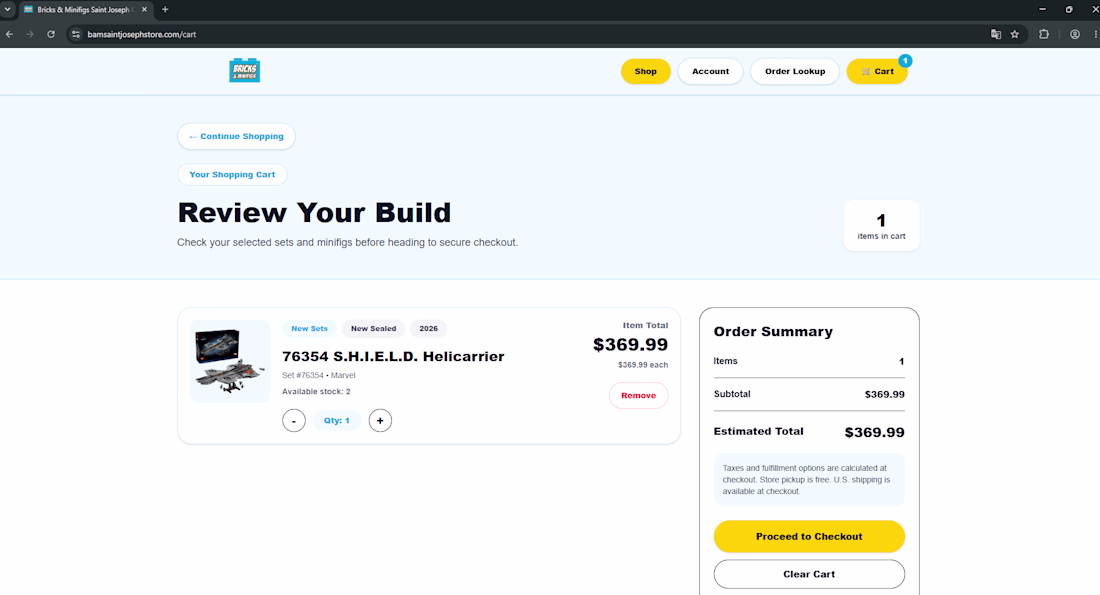Open the 76354 S.H.I.E.L.D. Helicarrier title

point(393,356)
